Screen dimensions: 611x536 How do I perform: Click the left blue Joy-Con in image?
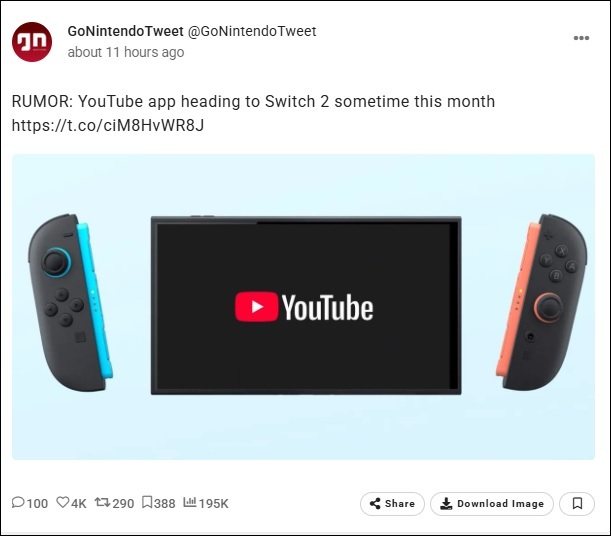[x=65, y=301]
